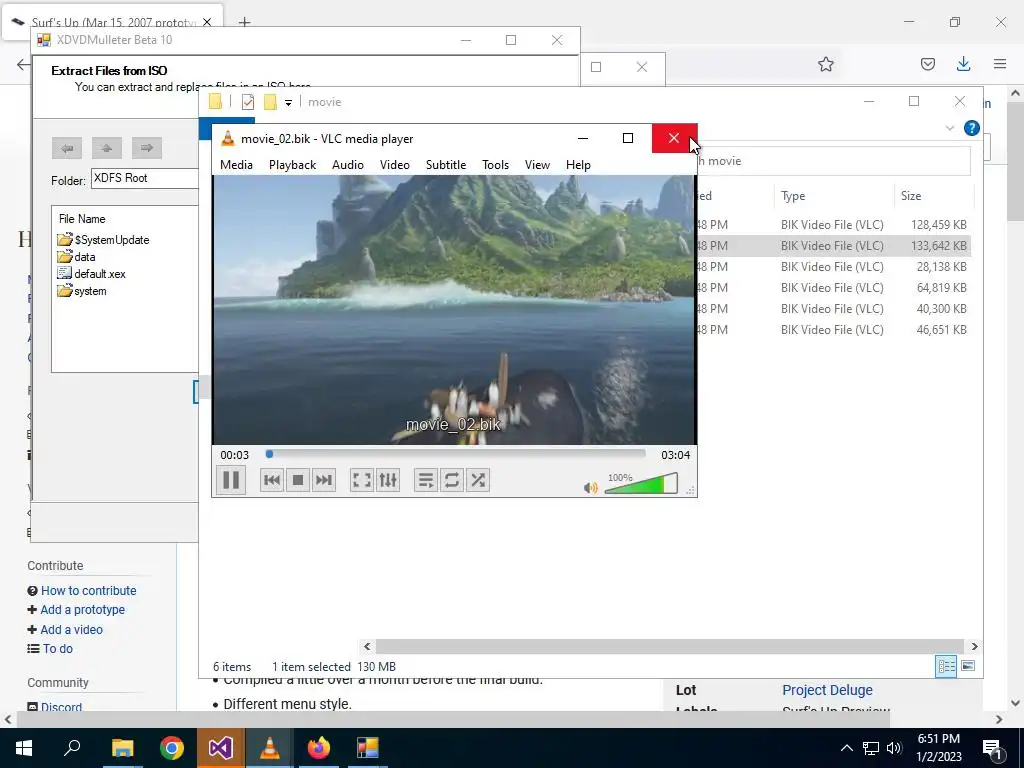Seek on the VLC playback progress bar
The width and height of the screenshot is (1024, 768).
[455, 454]
